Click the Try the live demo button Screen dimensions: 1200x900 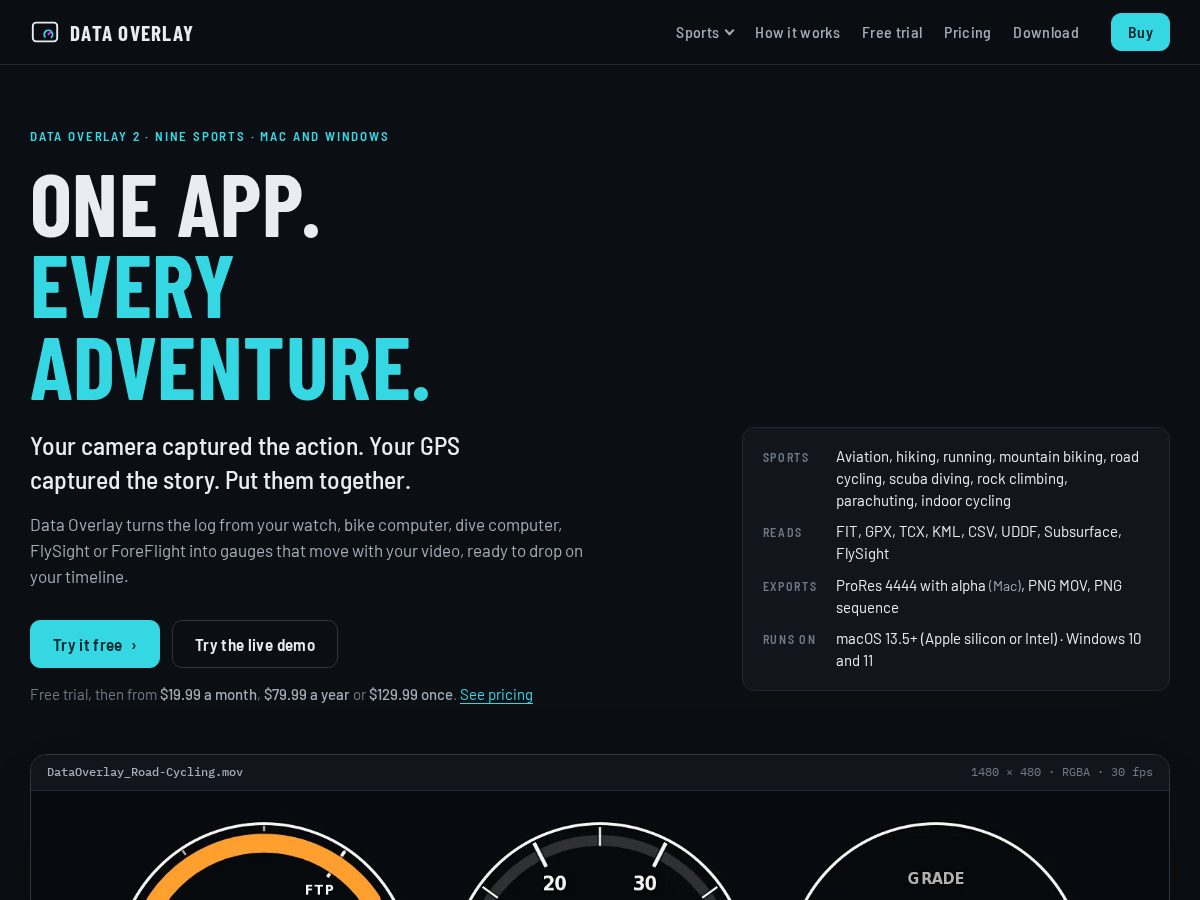coord(255,644)
